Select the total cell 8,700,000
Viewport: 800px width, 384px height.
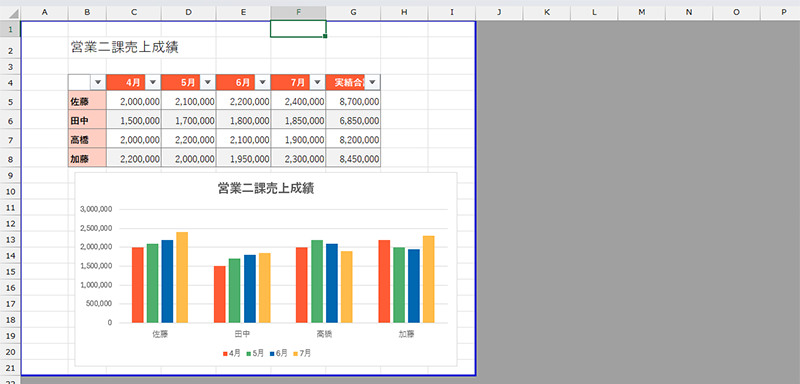(x=353, y=101)
